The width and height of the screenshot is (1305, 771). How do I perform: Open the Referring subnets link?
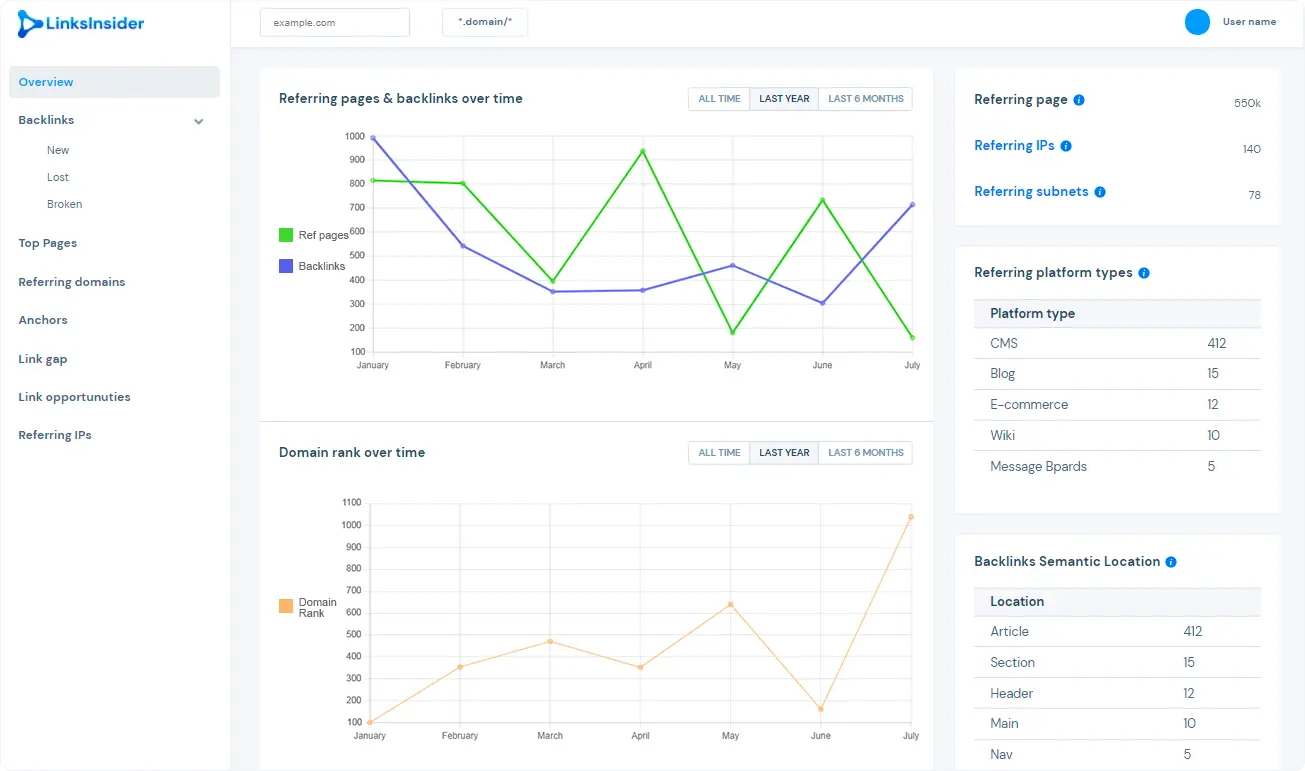tap(1031, 192)
